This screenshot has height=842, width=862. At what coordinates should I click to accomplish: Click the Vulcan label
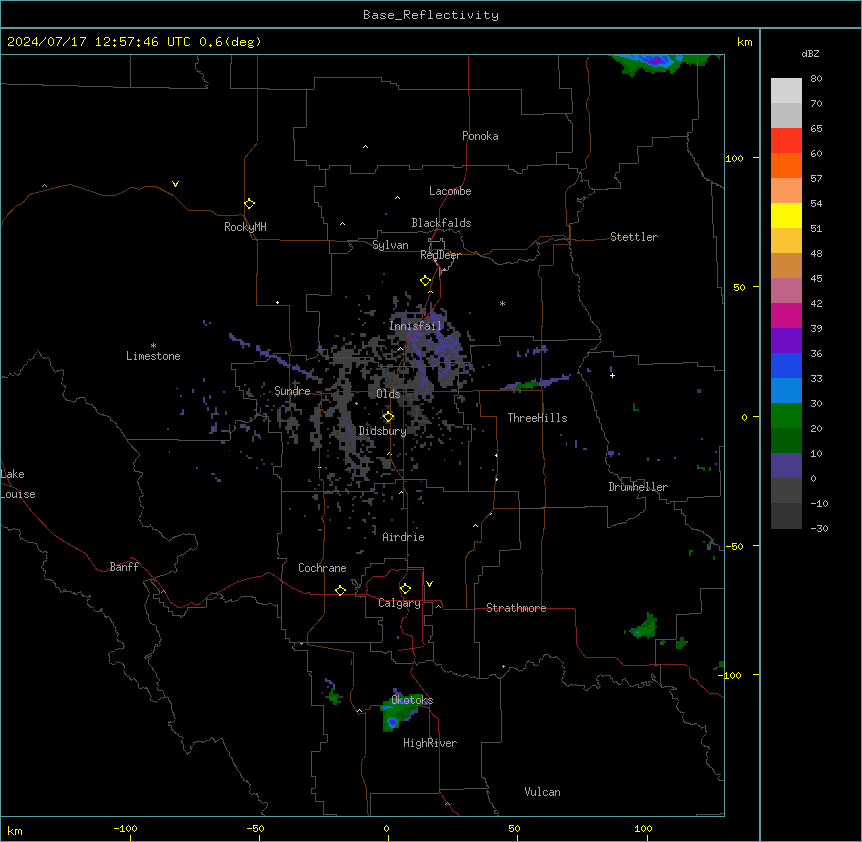pyautogui.click(x=542, y=792)
